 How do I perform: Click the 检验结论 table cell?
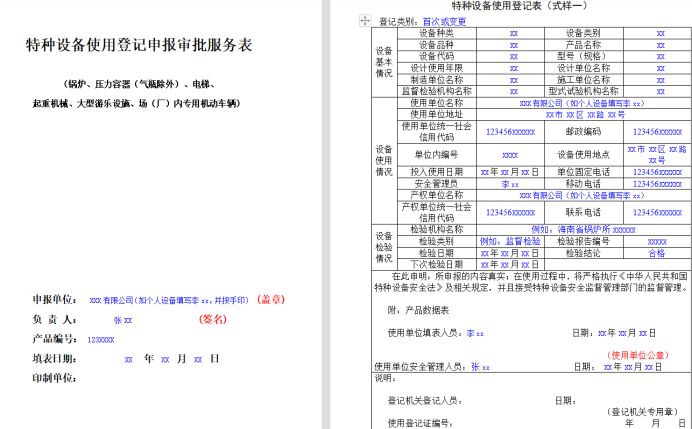(584, 253)
